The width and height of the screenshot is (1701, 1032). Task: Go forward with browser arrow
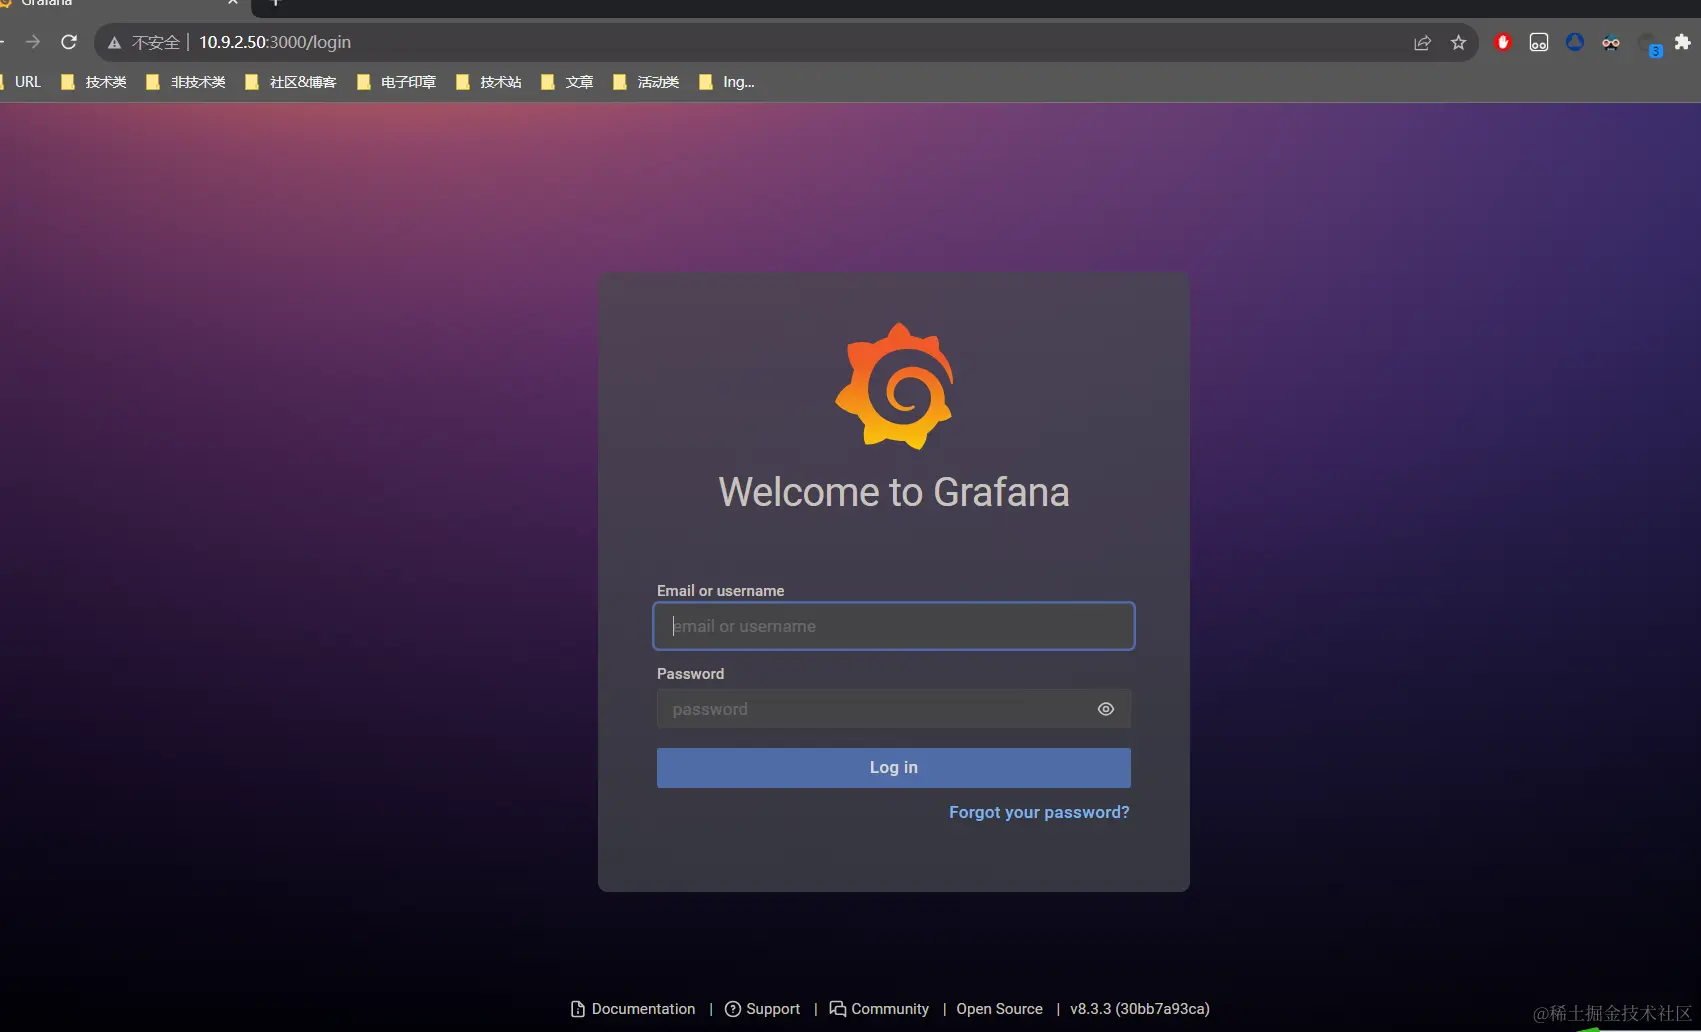click(33, 42)
